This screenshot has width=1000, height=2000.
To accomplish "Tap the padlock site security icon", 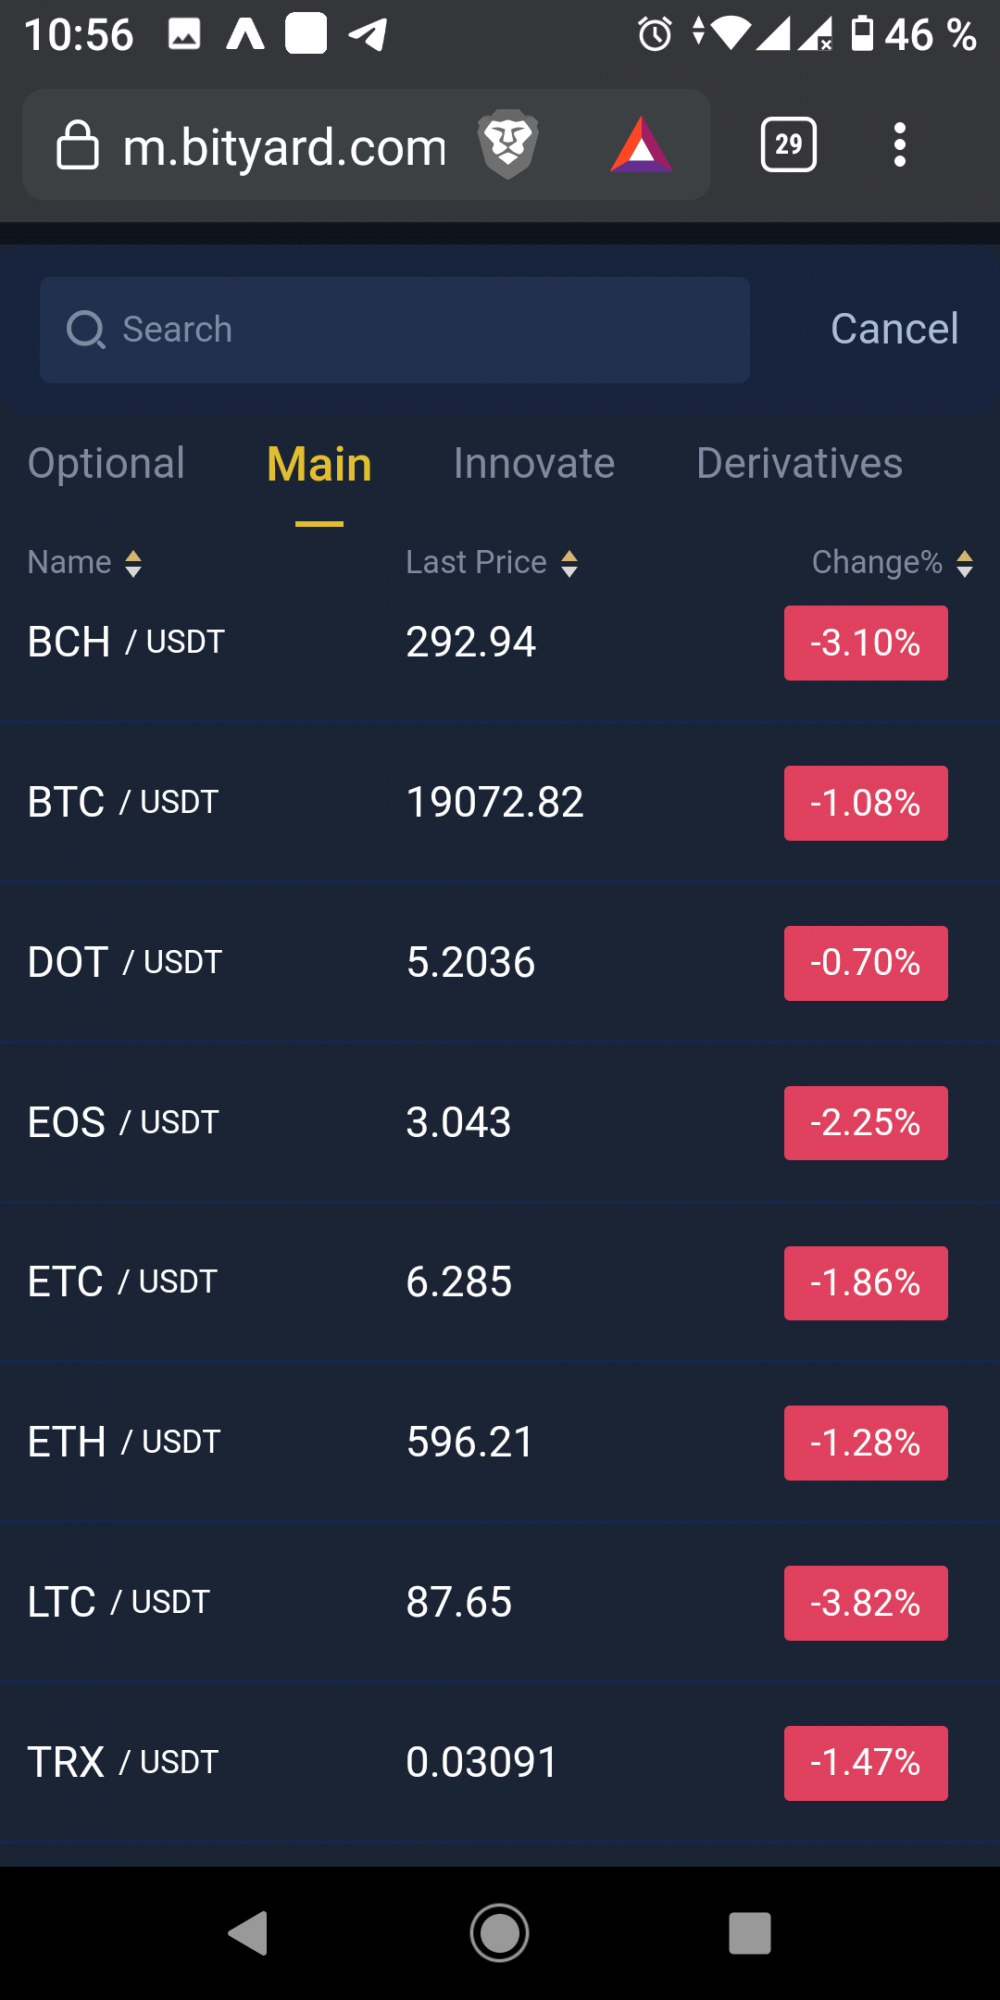I will pos(77,145).
